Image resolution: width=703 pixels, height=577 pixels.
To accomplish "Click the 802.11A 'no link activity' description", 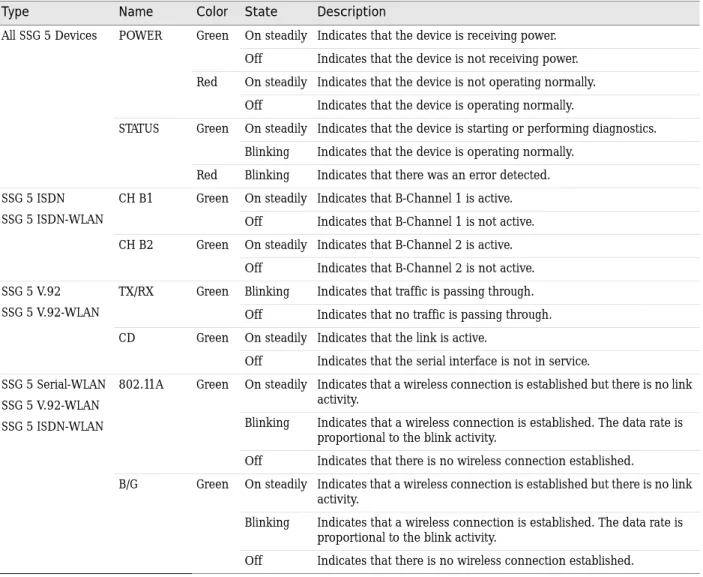I will (x=505, y=392).
